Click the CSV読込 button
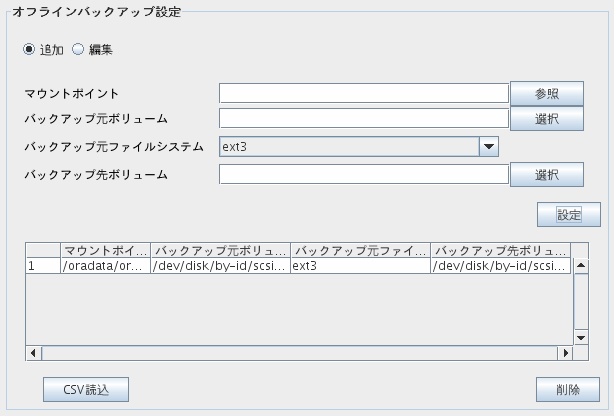The image size is (614, 416). 86,390
